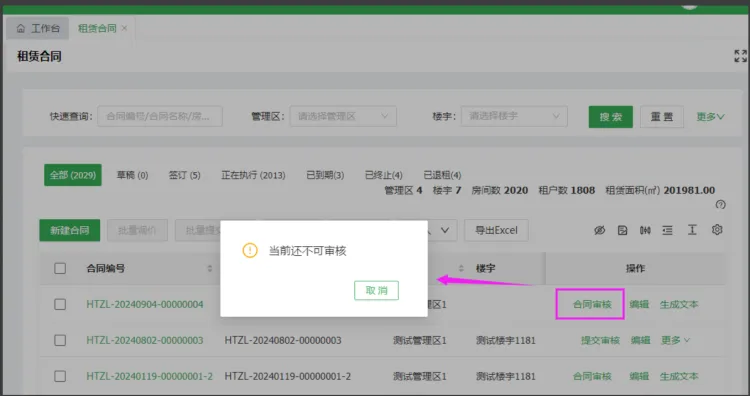Select the 已终止(4) tab
750x396 pixels.
tap(384, 175)
